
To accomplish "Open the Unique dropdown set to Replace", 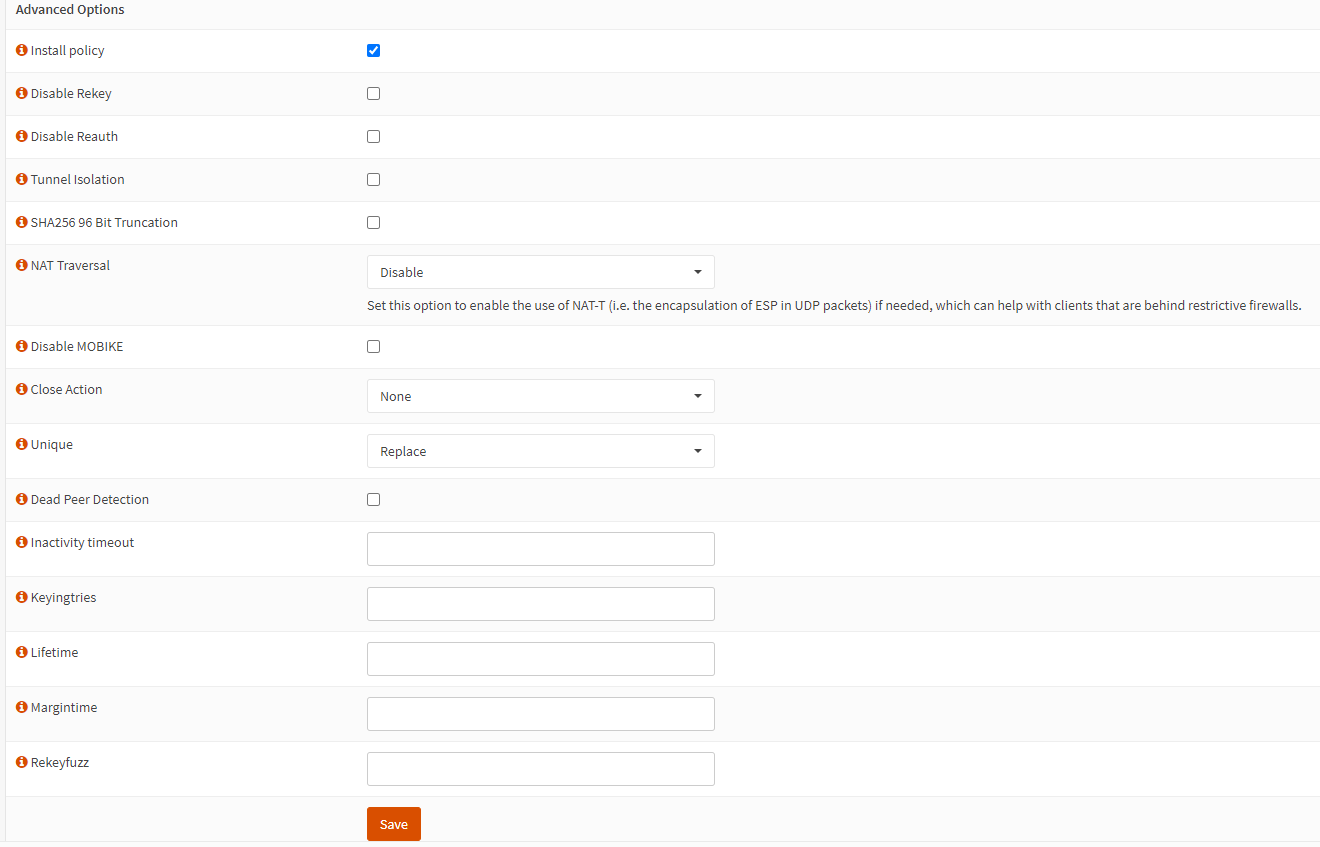I will click(540, 451).
